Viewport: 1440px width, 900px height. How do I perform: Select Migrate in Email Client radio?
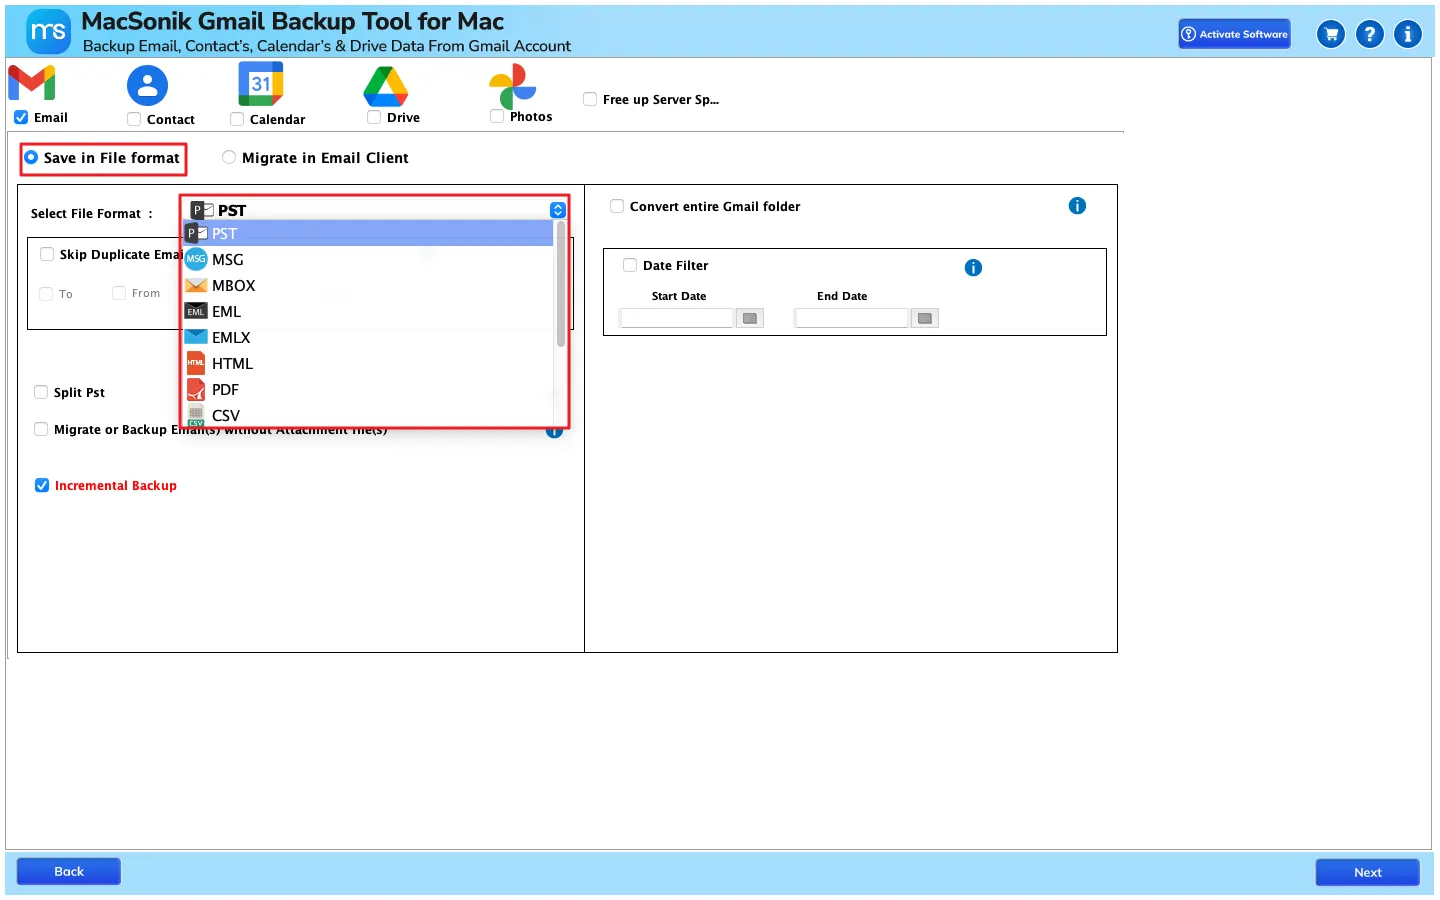point(229,157)
